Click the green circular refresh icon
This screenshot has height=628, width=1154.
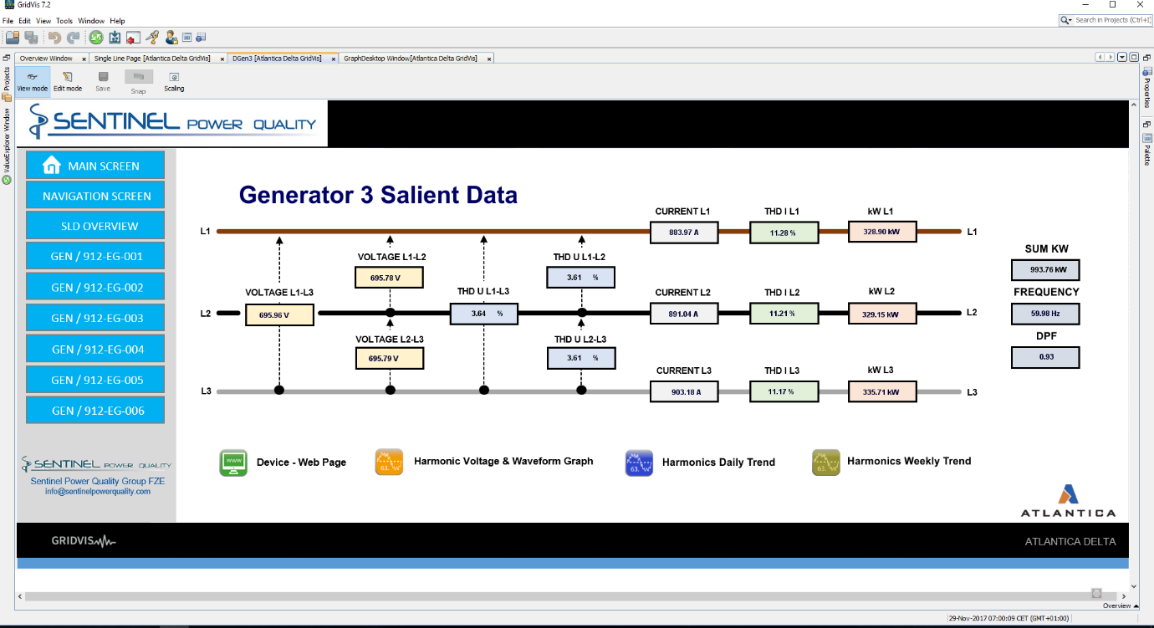(x=96, y=37)
